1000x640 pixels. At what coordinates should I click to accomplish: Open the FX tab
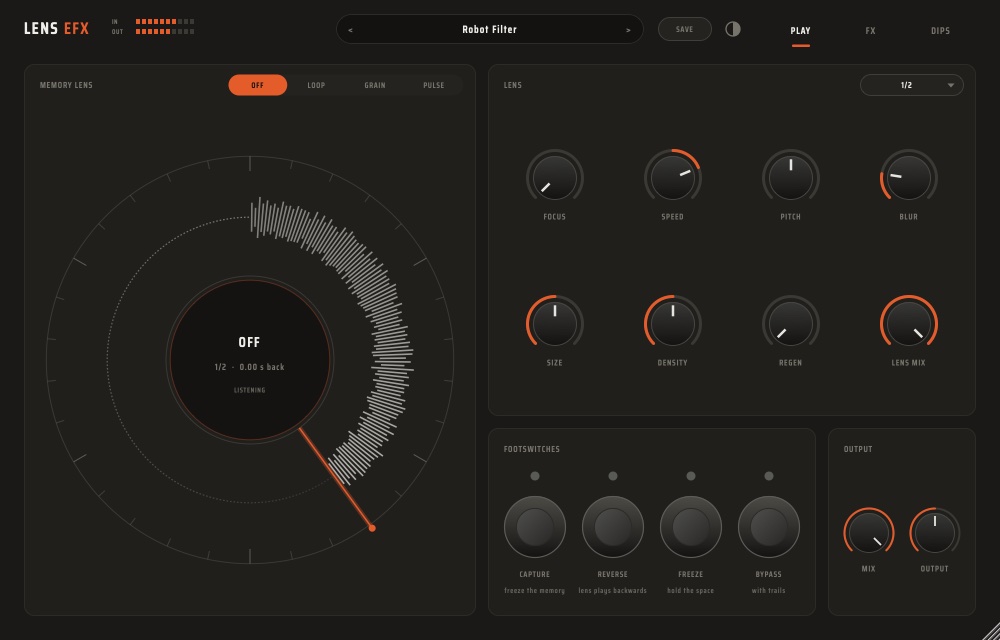coord(871,31)
